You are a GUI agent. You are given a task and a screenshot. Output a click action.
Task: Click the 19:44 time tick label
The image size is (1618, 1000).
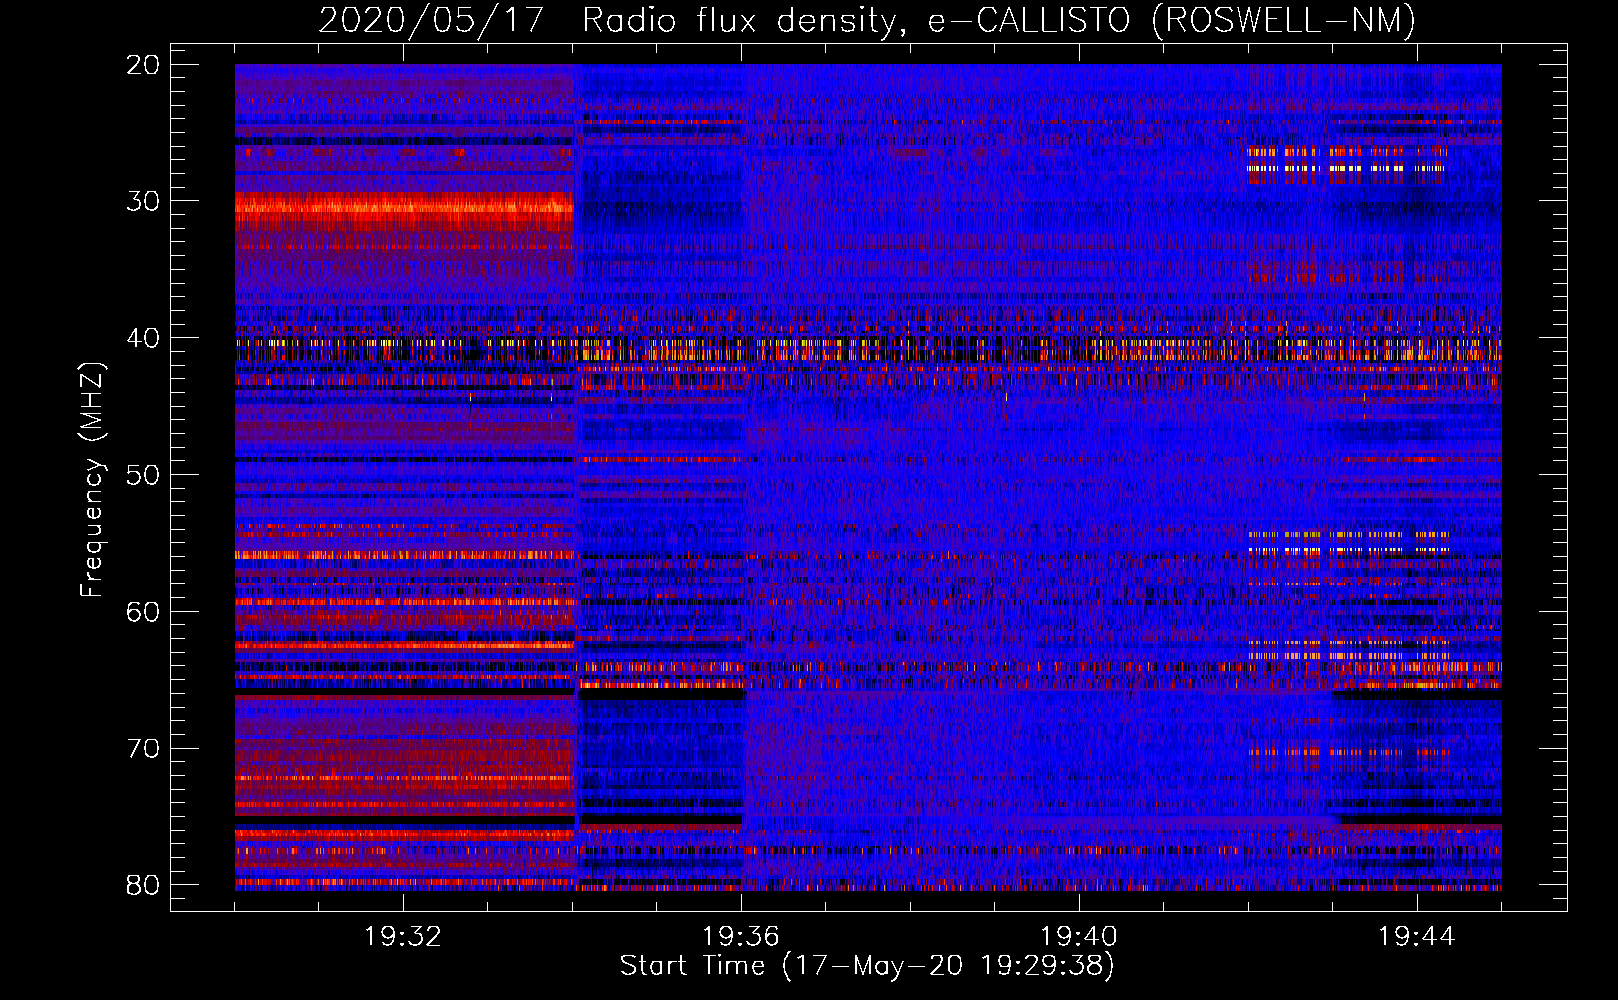point(1417,937)
